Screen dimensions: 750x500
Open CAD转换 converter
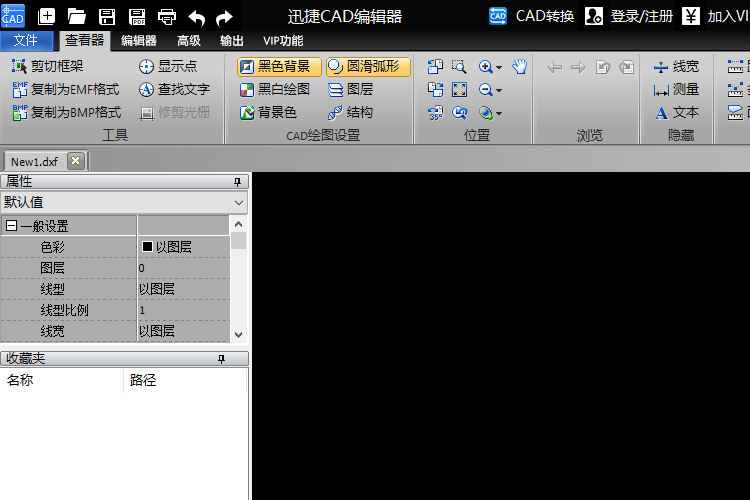pos(531,16)
